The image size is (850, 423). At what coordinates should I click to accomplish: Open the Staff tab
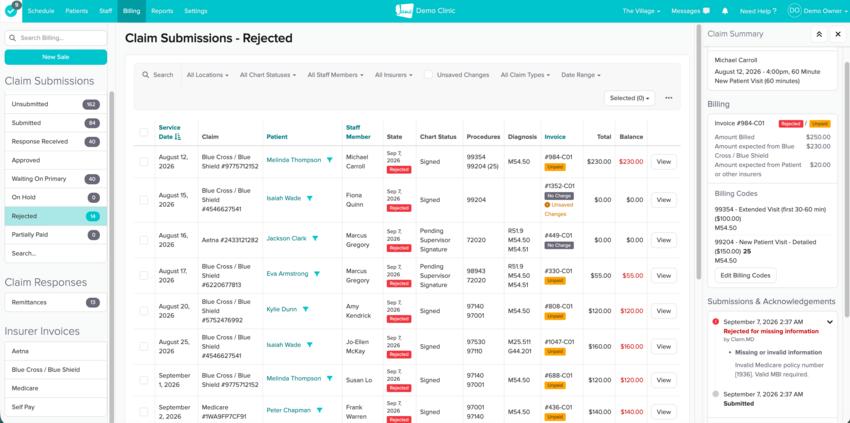pyautogui.click(x=106, y=11)
